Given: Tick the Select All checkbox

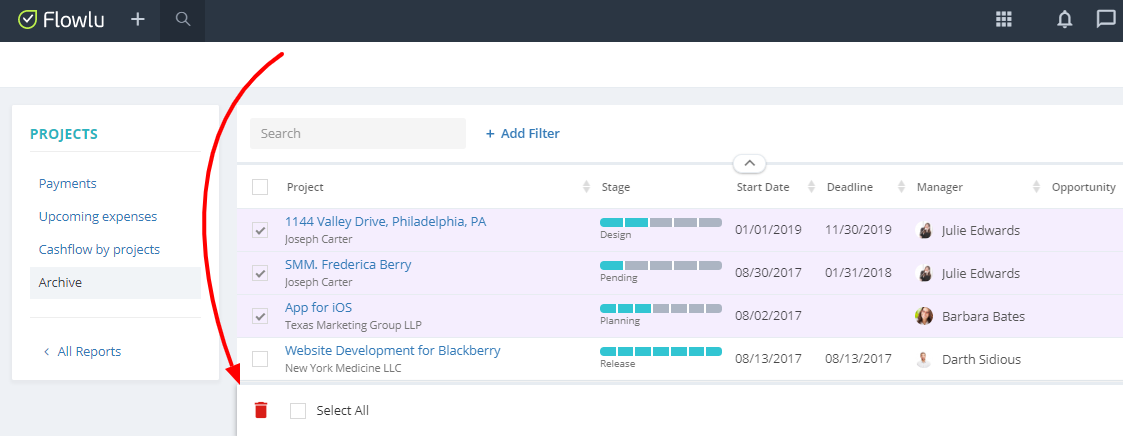Looking at the screenshot, I should [x=298, y=410].
